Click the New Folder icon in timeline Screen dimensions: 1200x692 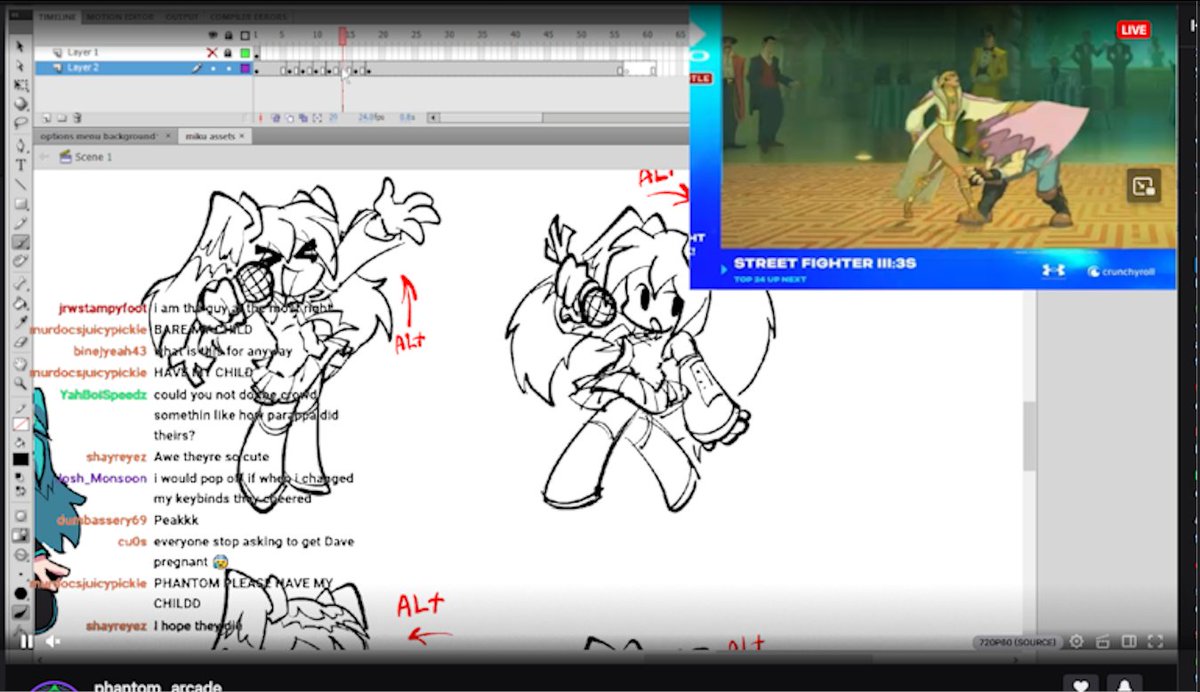point(60,117)
